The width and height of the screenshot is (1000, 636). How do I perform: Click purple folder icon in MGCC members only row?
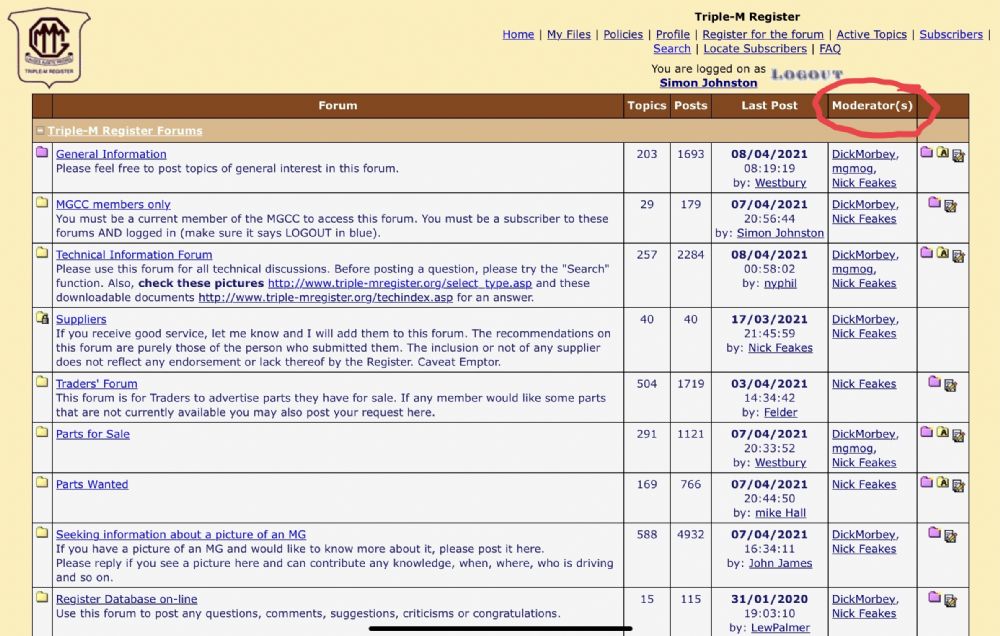(934, 203)
